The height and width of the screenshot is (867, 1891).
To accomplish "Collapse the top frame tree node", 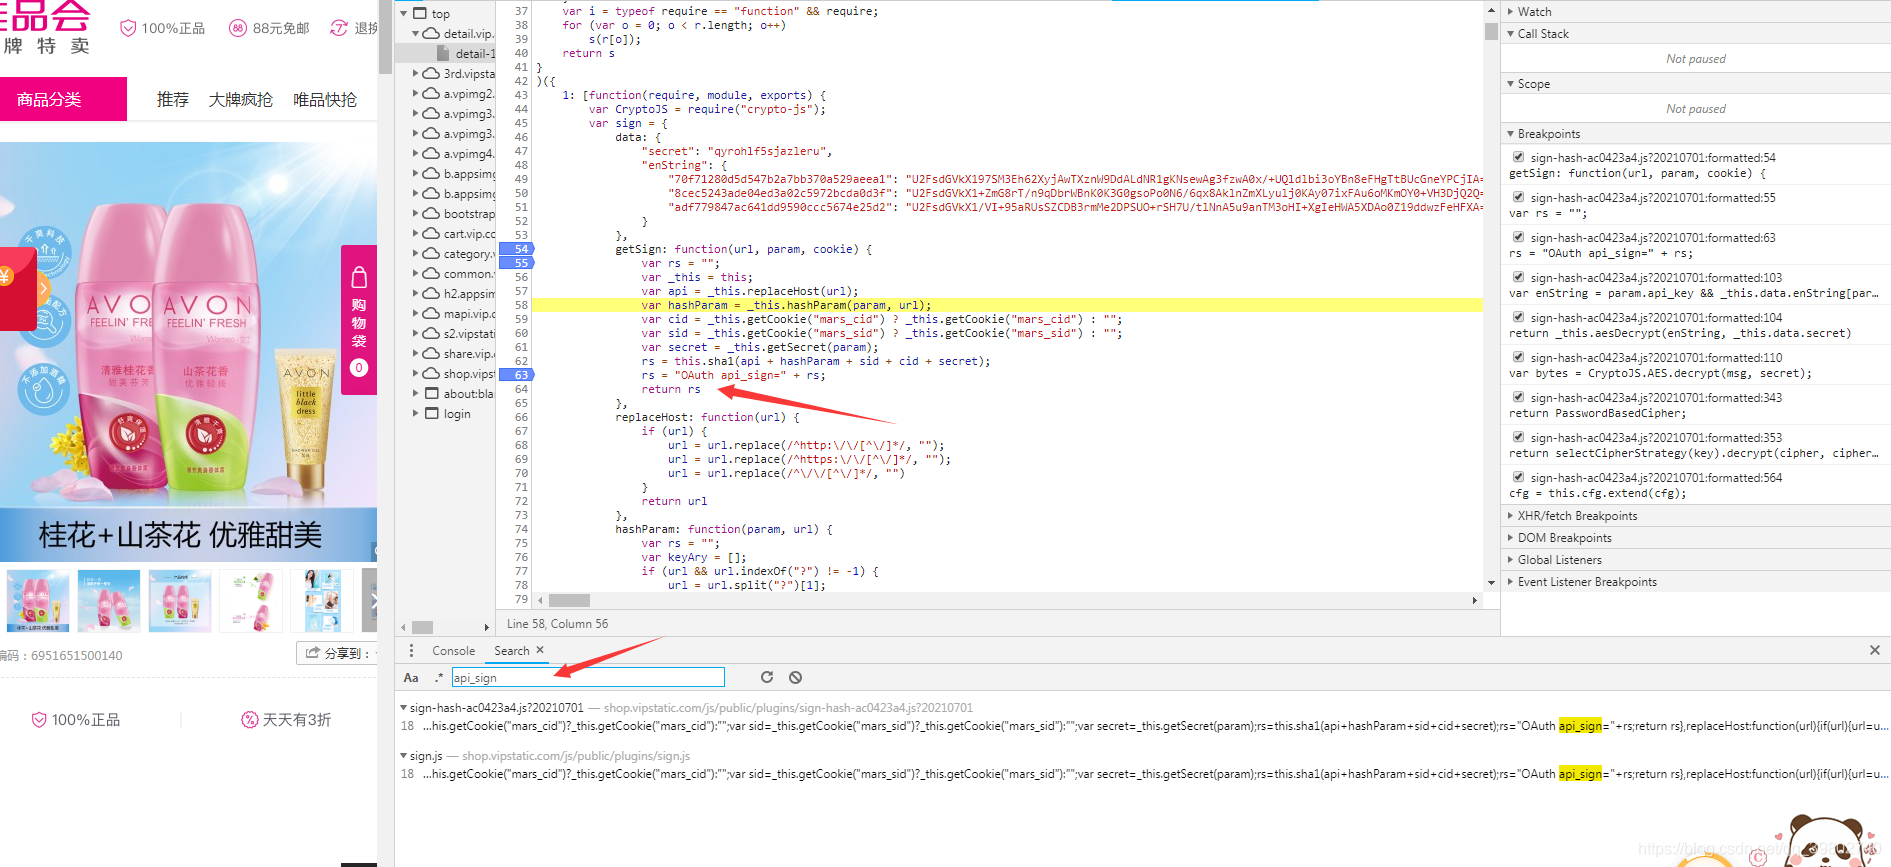I will [404, 13].
